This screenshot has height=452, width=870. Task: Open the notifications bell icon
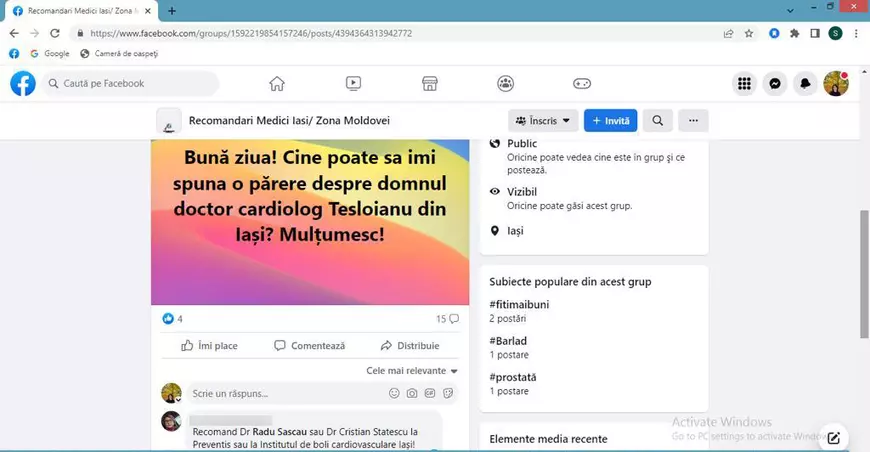805,84
